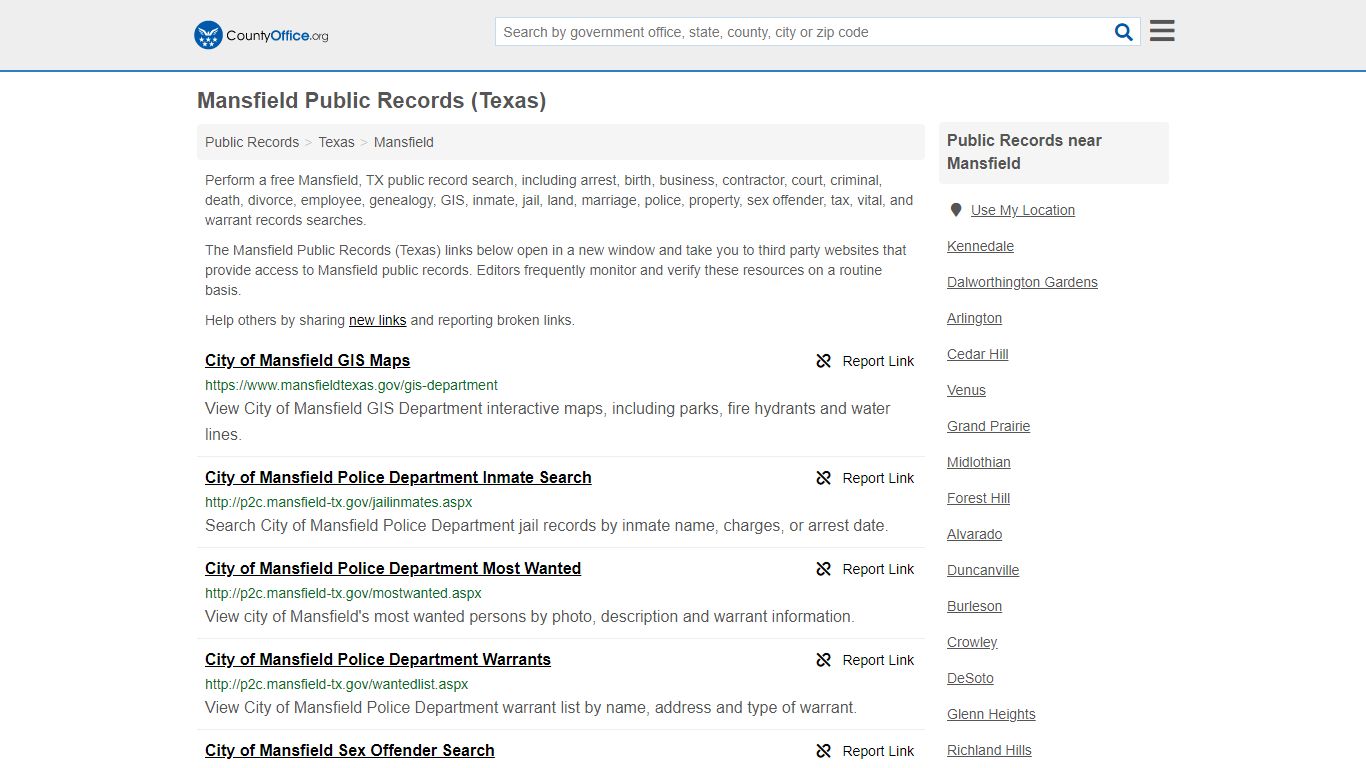The image size is (1366, 768).
Task: Click the CountyOffice.org logo
Action: click(261, 35)
